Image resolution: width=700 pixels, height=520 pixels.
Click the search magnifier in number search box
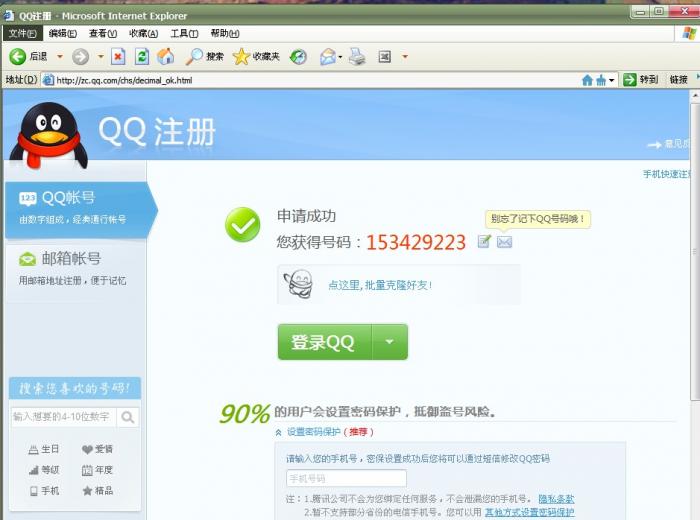point(128,417)
